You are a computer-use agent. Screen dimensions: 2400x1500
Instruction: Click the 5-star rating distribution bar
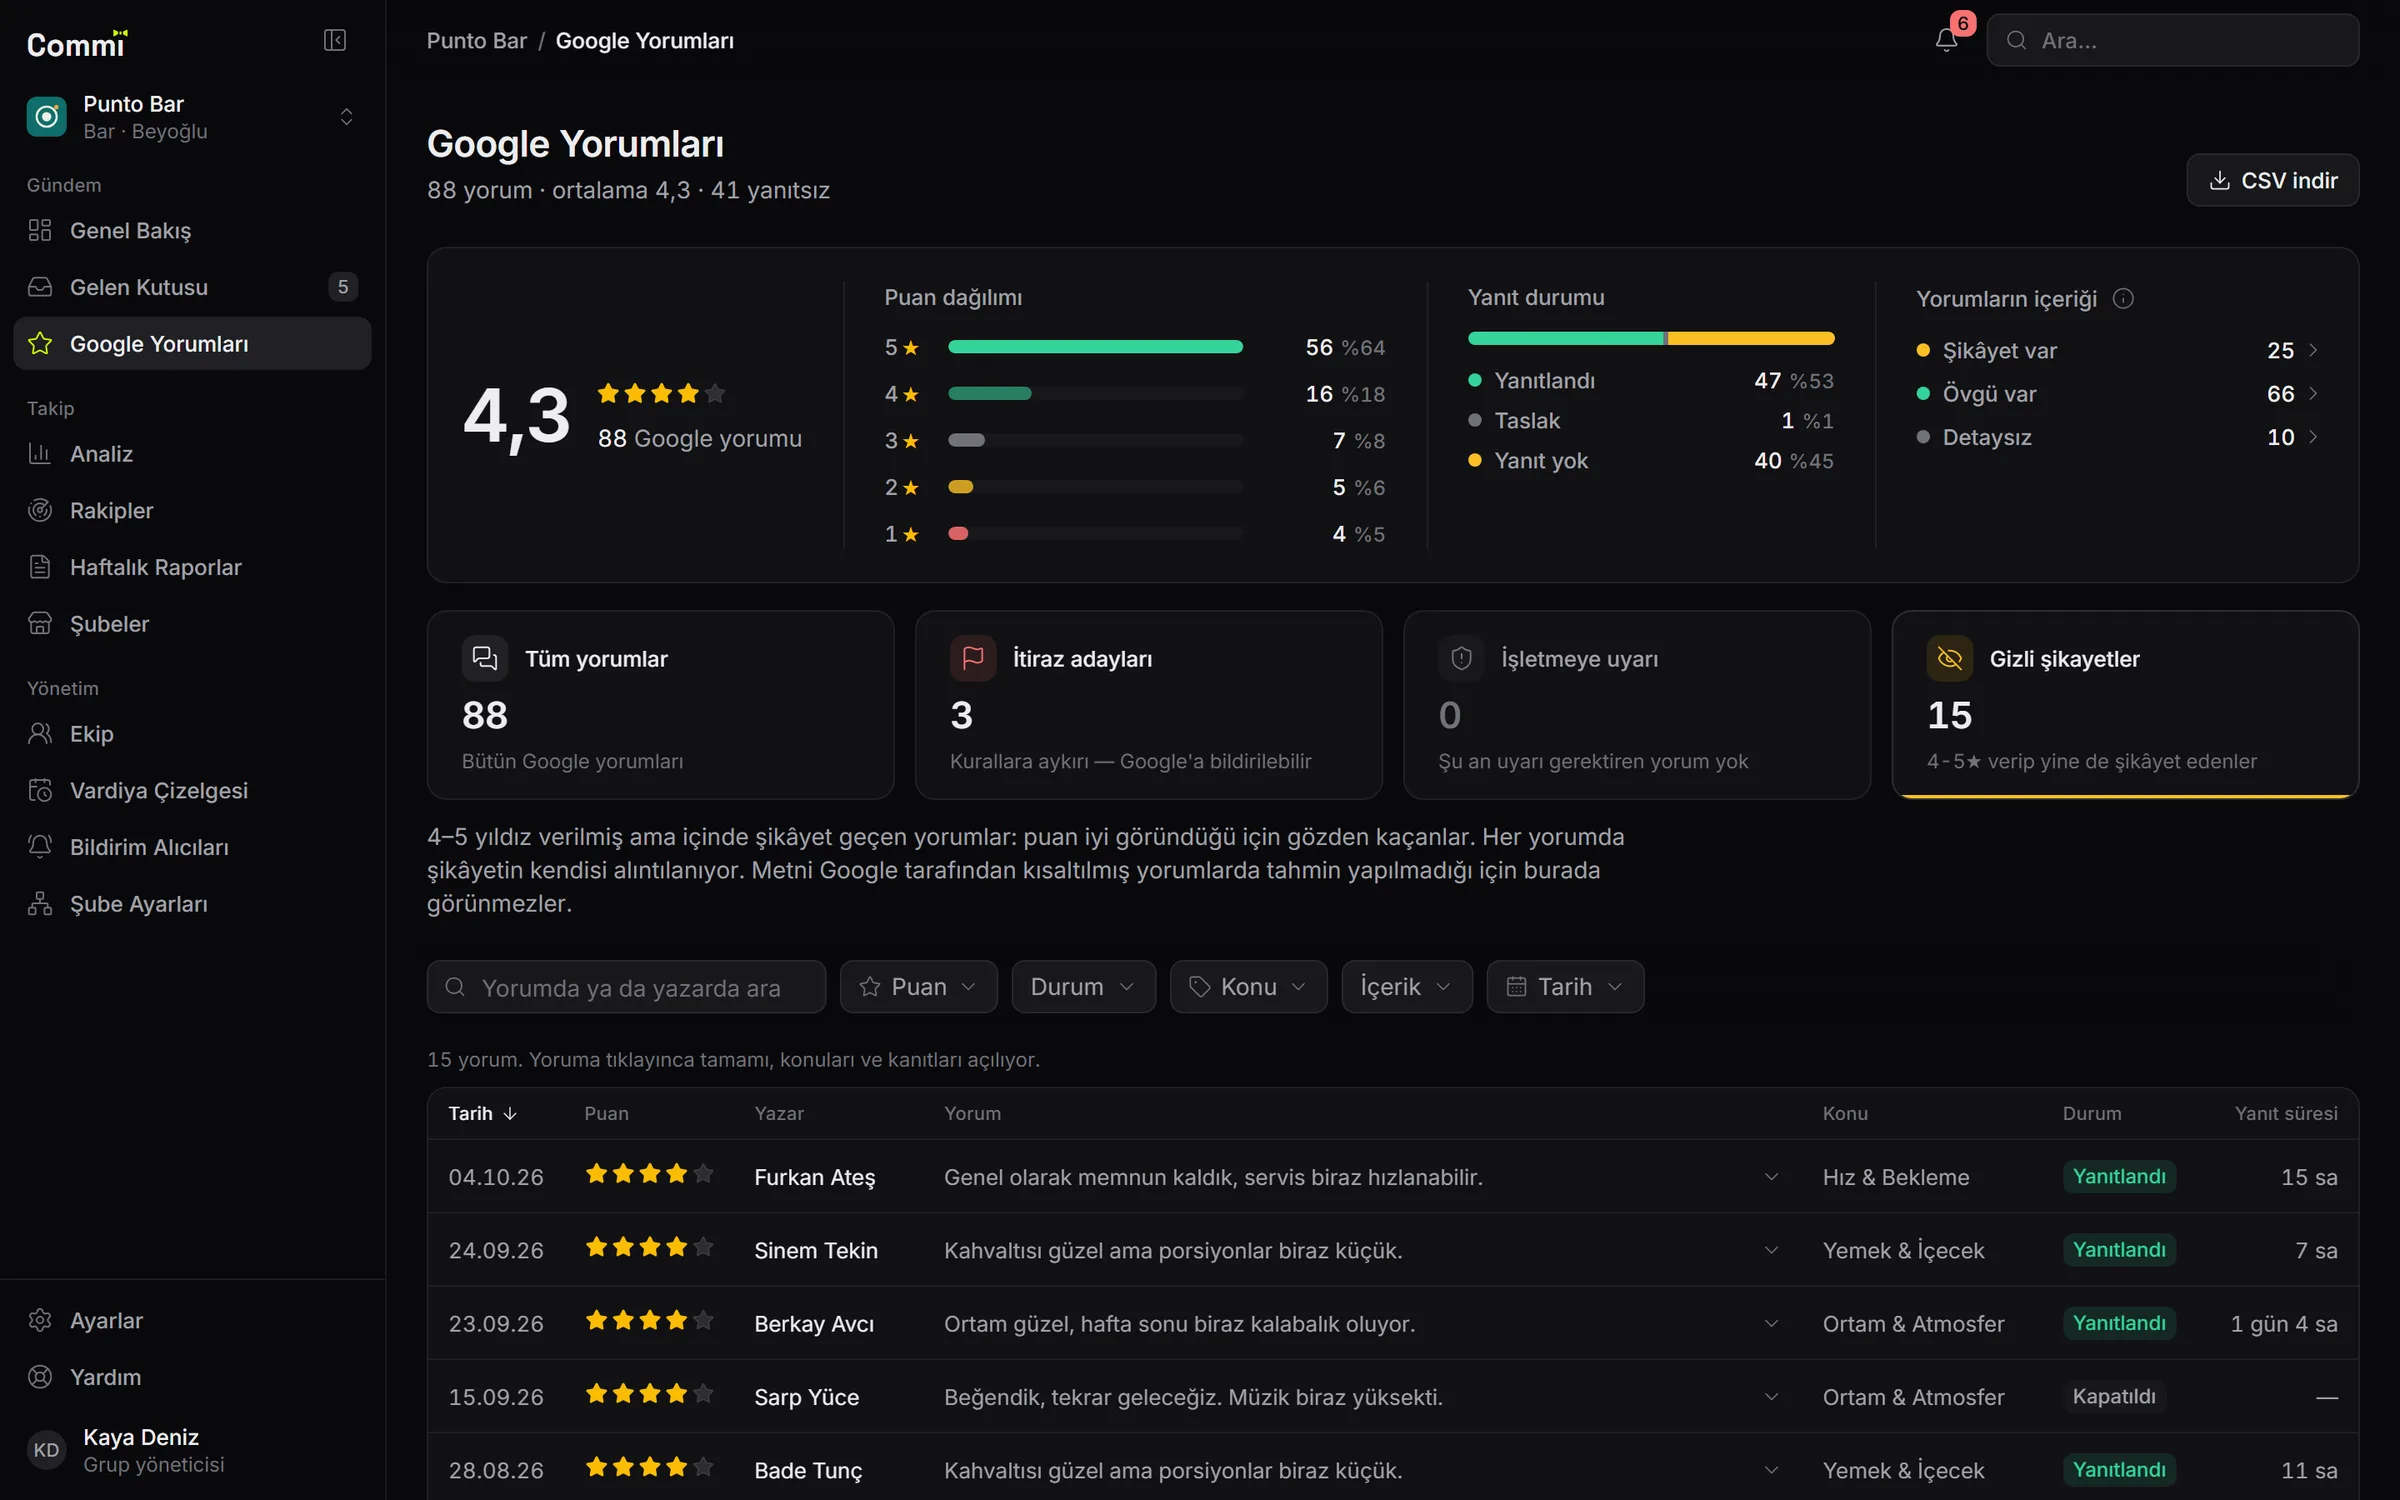(1095, 347)
